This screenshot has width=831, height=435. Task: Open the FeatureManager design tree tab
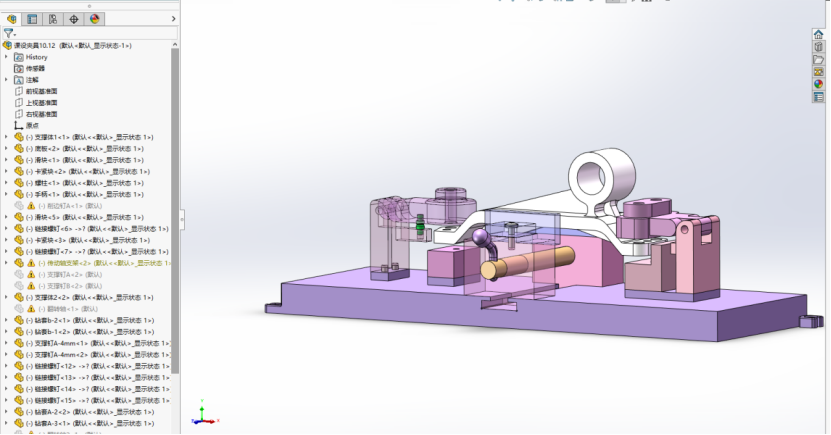[x=12, y=19]
